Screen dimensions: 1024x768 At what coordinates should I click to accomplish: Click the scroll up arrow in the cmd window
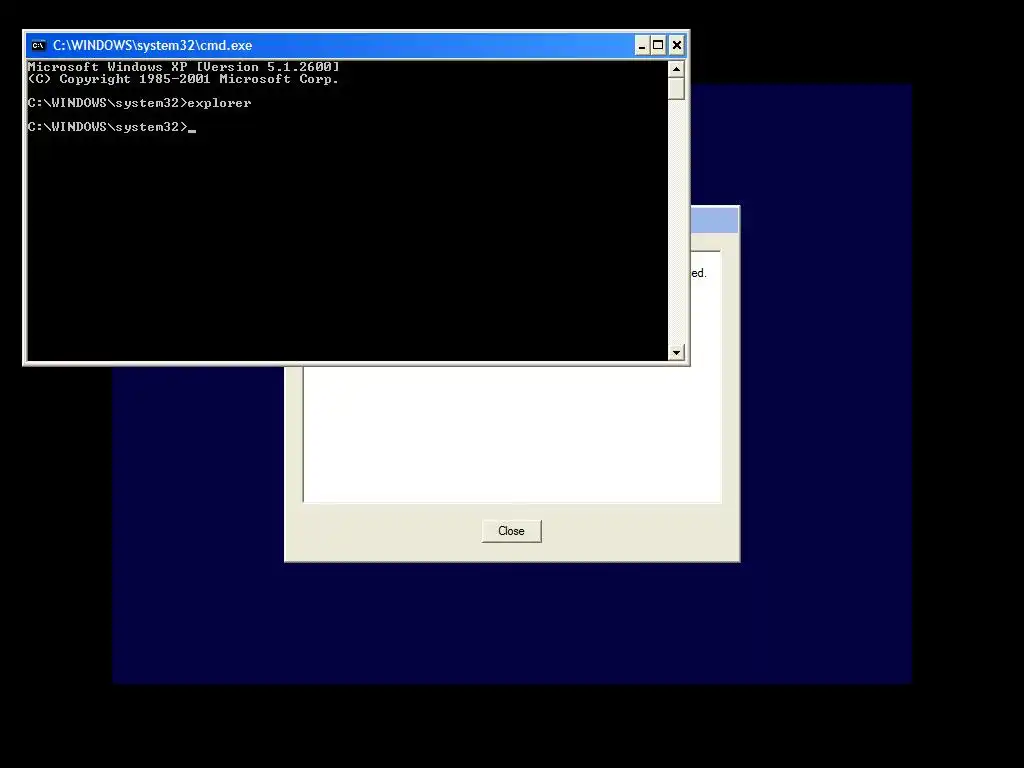click(676, 69)
